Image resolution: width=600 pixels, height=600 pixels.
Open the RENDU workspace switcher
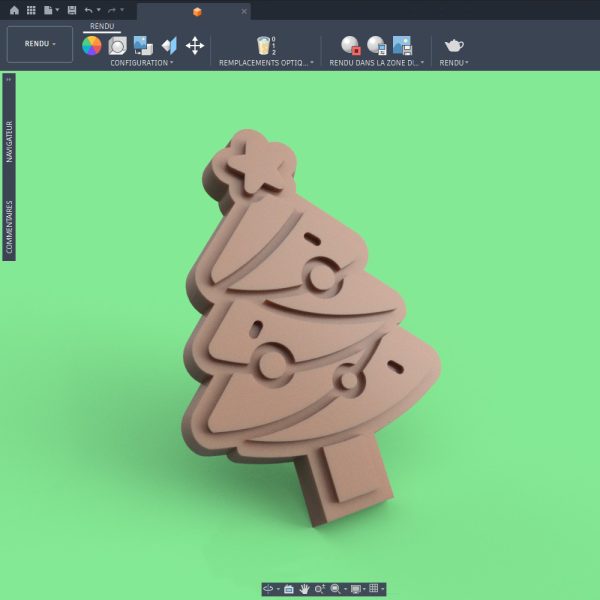pos(40,44)
